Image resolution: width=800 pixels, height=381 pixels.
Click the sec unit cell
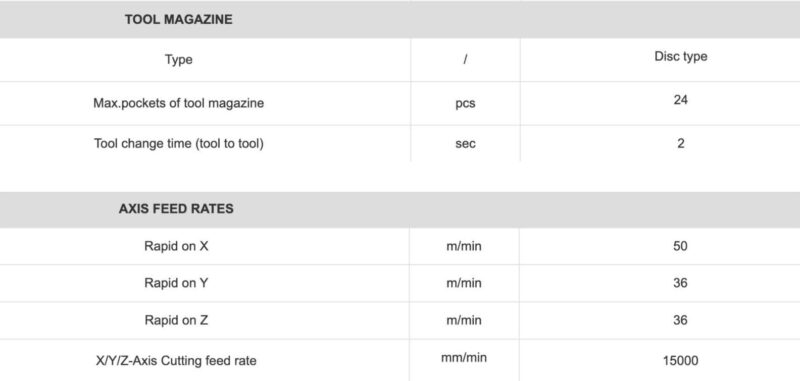pyautogui.click(x=465, y=144)
